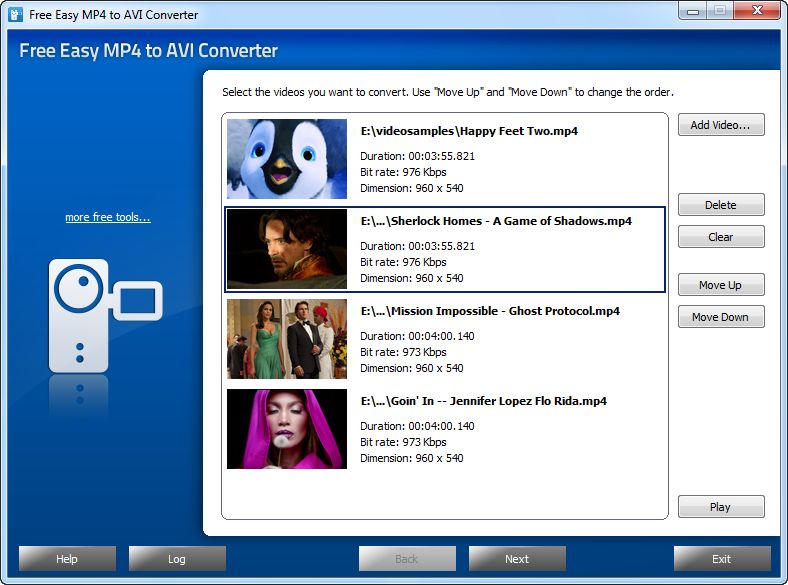The width and height of the screenshot is (788, 585).
Task: Close the converter window
Action: point(757,11)
